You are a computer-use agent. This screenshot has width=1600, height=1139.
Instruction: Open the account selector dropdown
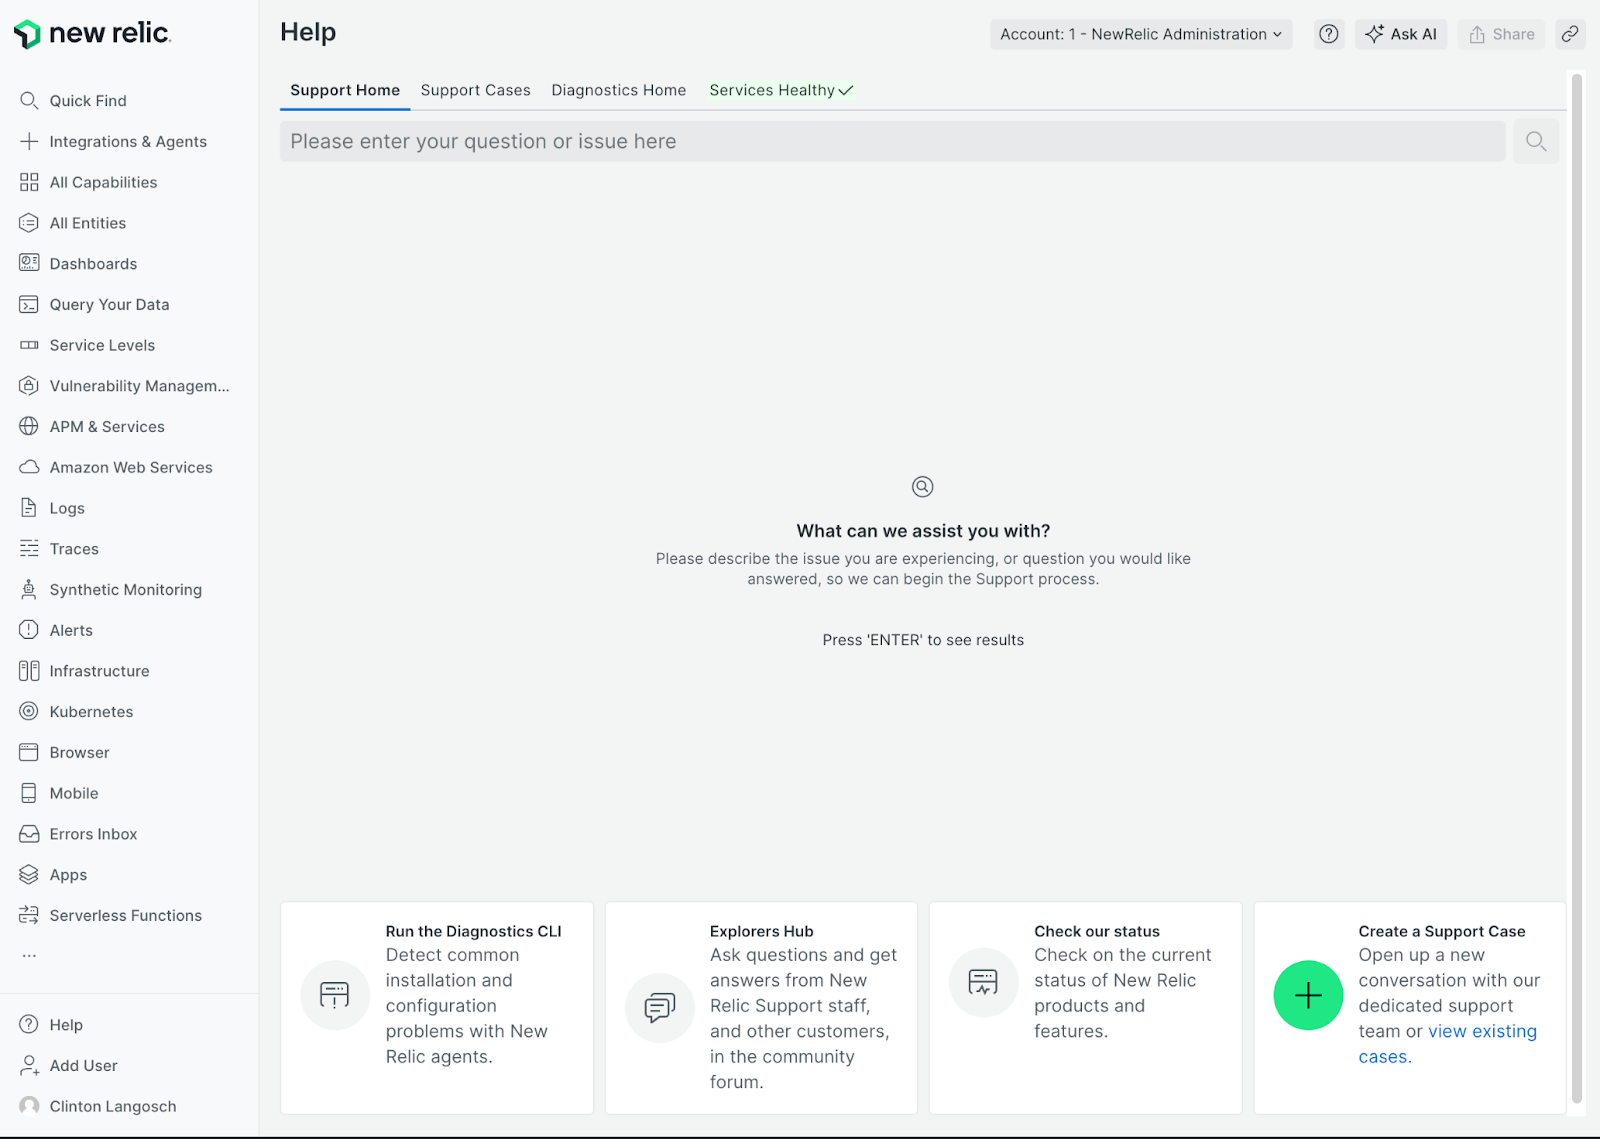1140,33
